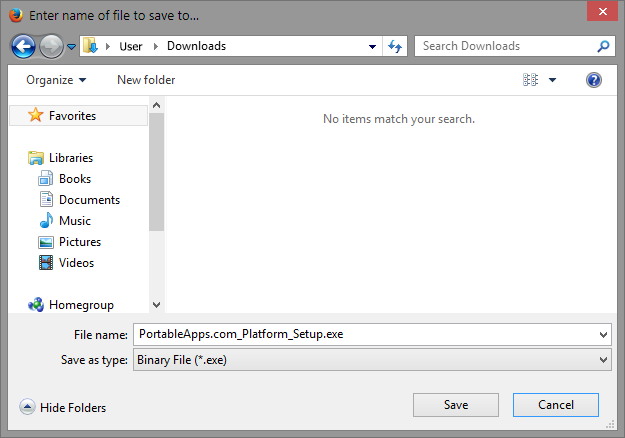The width and height of the screenshot is (625, 438).
Task: Change your view icon button
Action: (531, 80)
